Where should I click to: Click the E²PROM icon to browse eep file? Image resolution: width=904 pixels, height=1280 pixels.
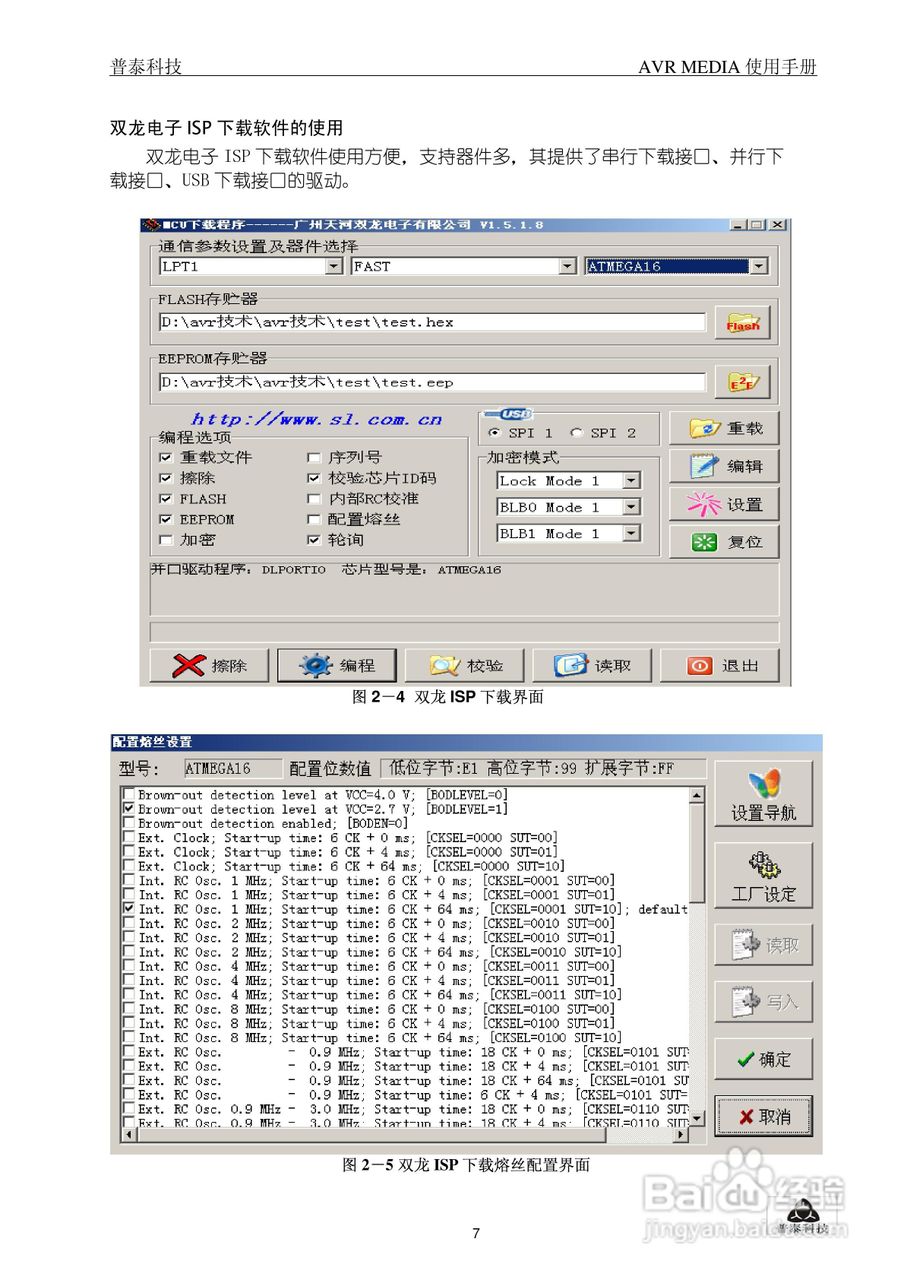[x=743, y=381]
